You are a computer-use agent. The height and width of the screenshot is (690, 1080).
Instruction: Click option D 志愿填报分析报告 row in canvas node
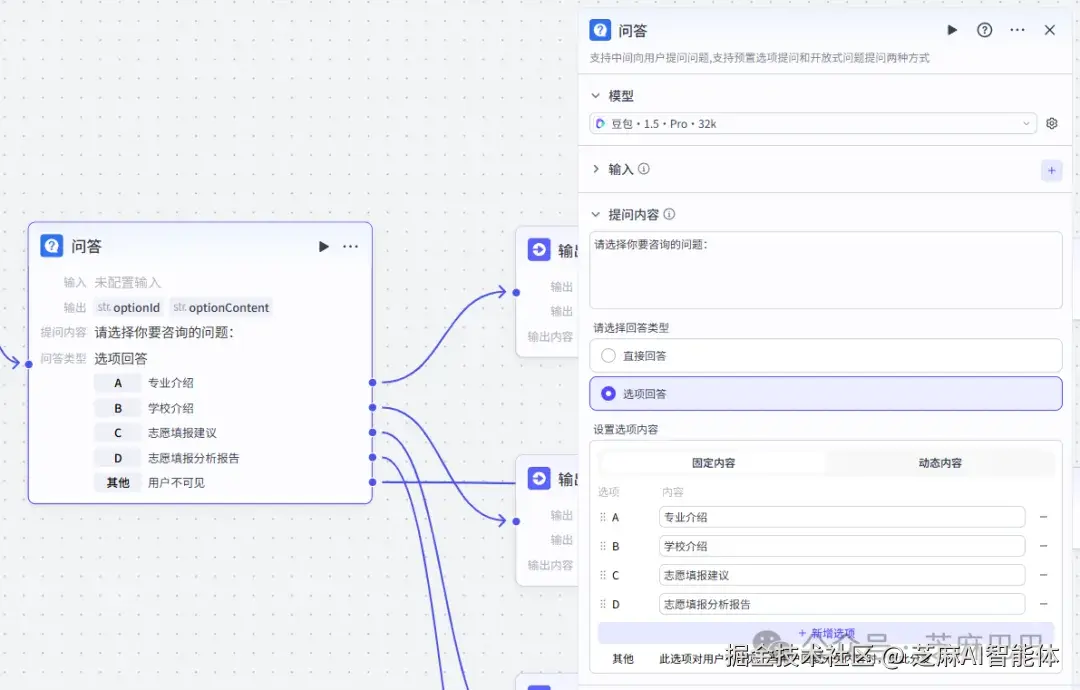[x=167, y=458]
